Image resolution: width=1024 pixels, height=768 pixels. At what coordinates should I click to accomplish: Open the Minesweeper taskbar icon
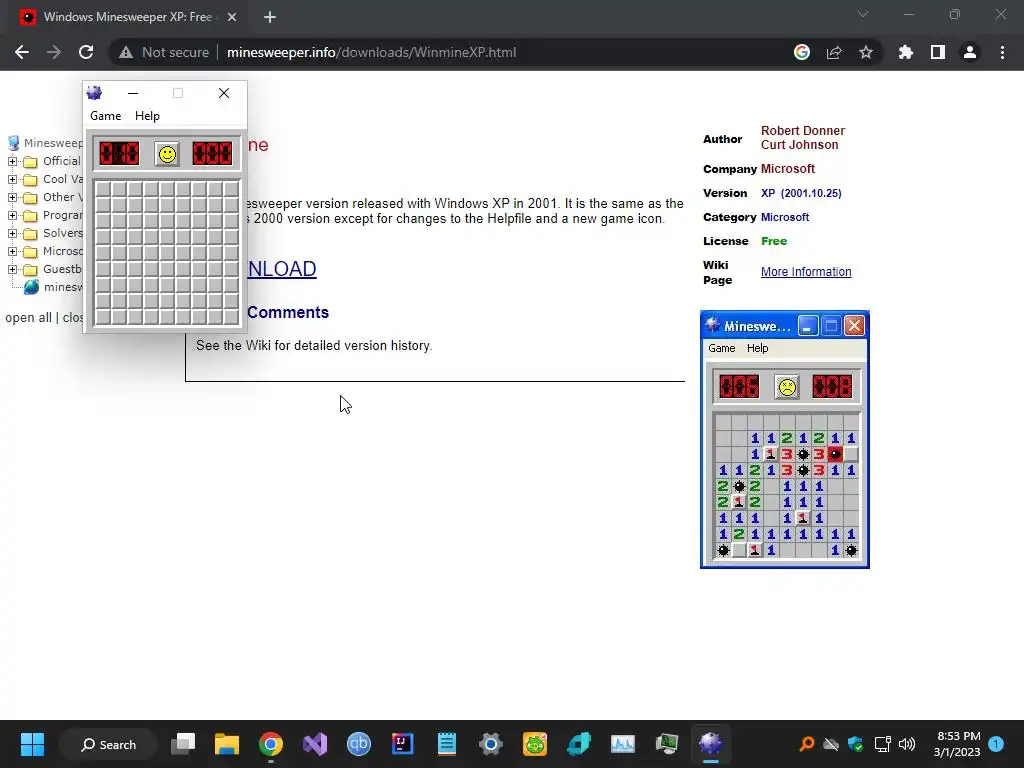click(x=711, y=744)
